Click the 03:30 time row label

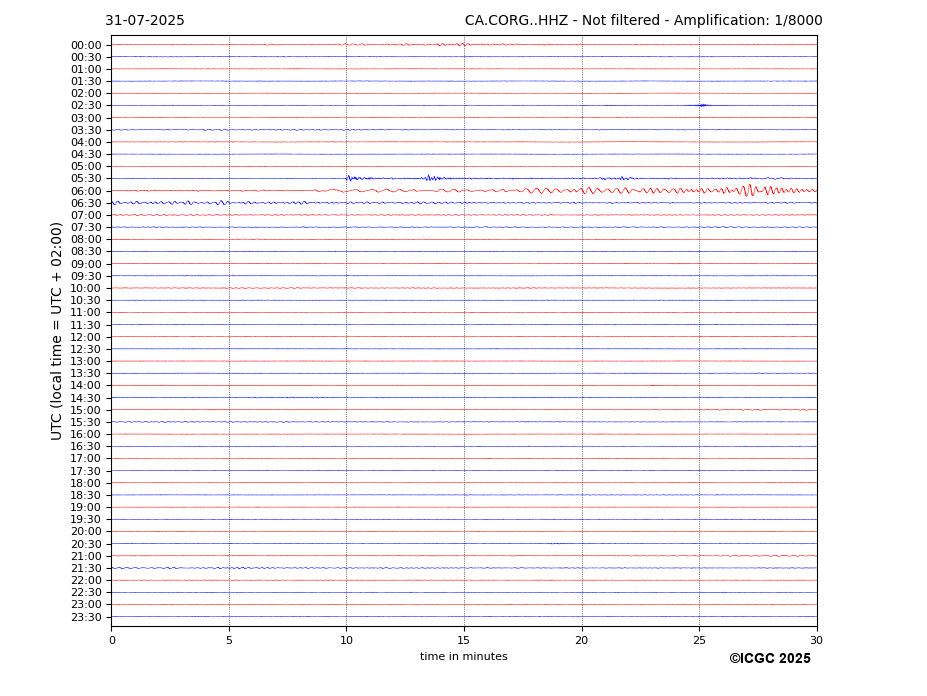(86, 130)
